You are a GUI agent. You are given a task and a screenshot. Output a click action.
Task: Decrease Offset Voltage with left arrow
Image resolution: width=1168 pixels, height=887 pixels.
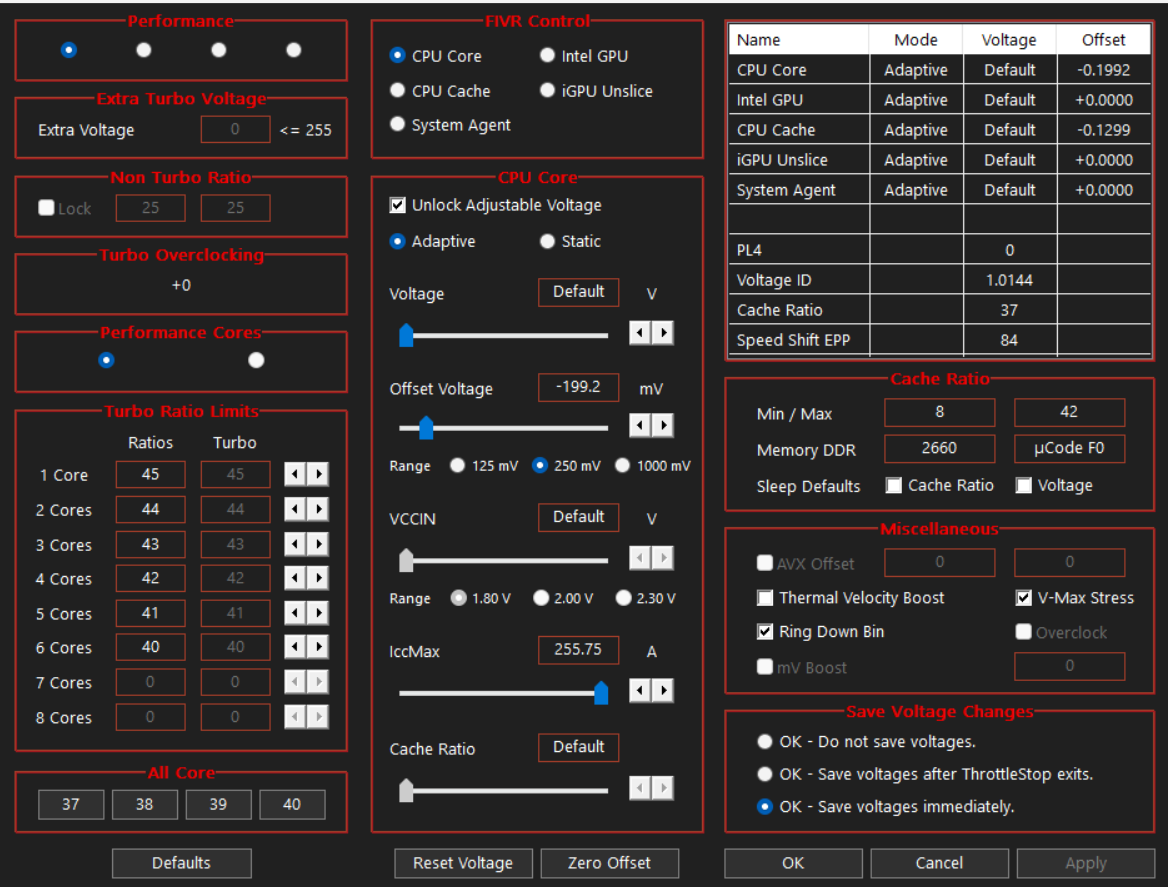pos(640,425)
